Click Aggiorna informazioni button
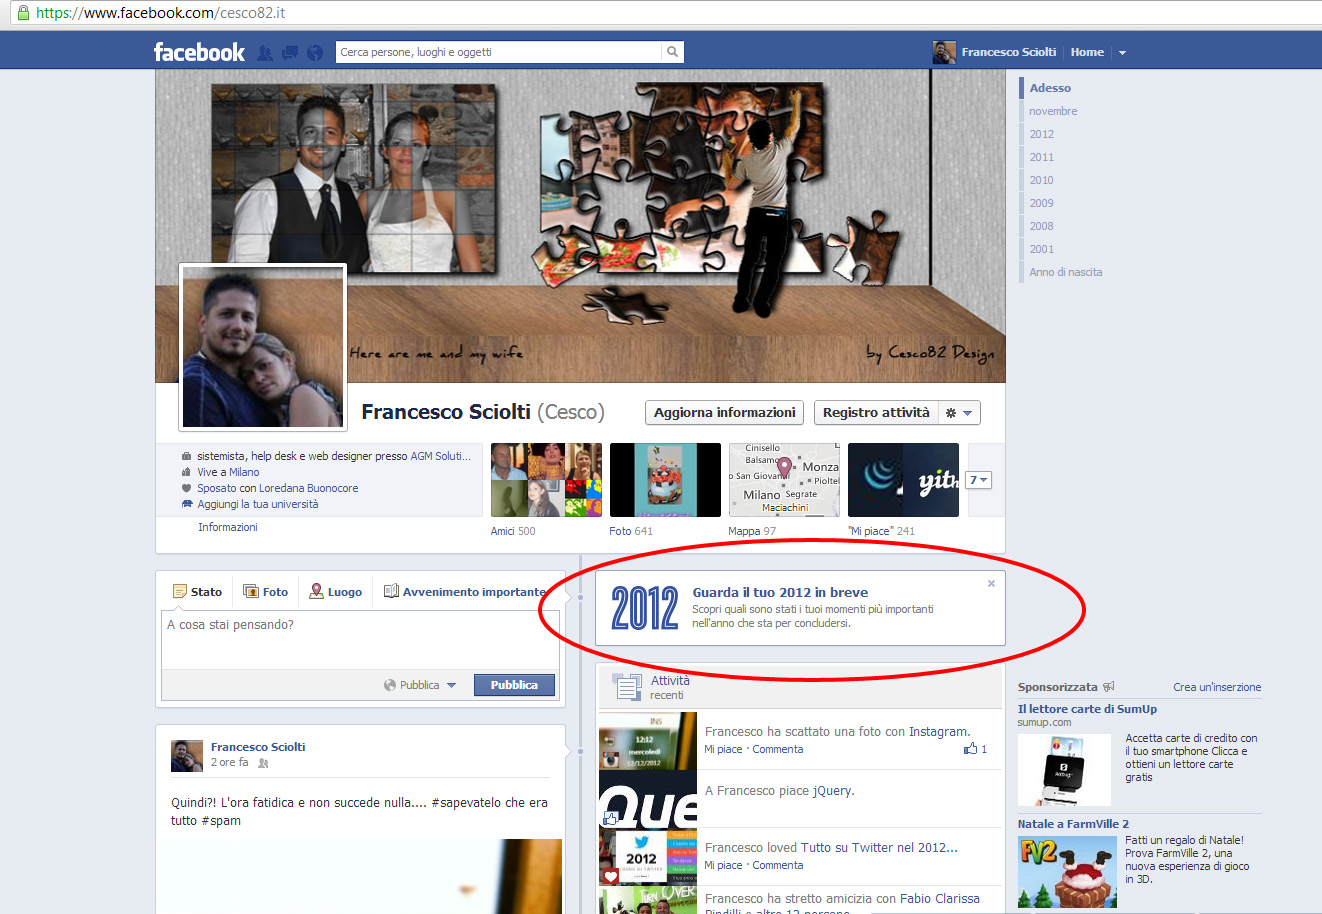This screenshot has height=914, width=1322. (x=725, y=412)
